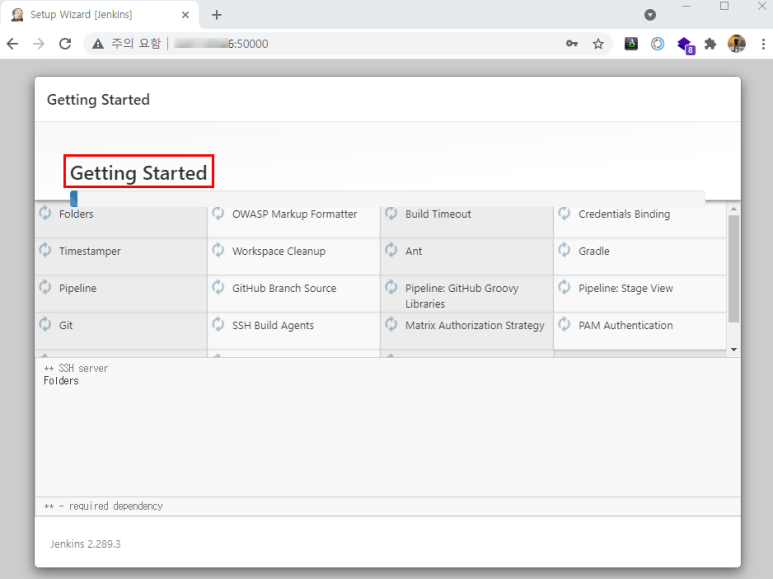Click the Folders plugin spinner icon
This screenshot has height=579, width=773.
pyautogui.click(x=45, y=213)
